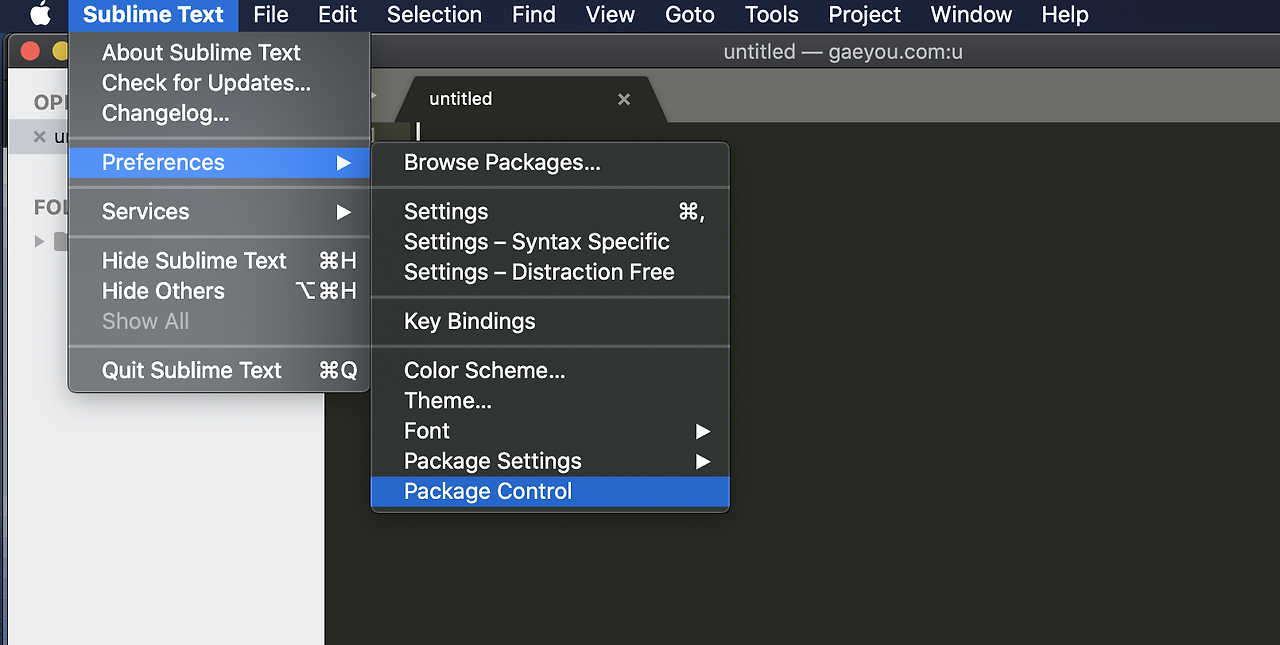
Task: Open the Changelog… entry
Action: [219, 113]
